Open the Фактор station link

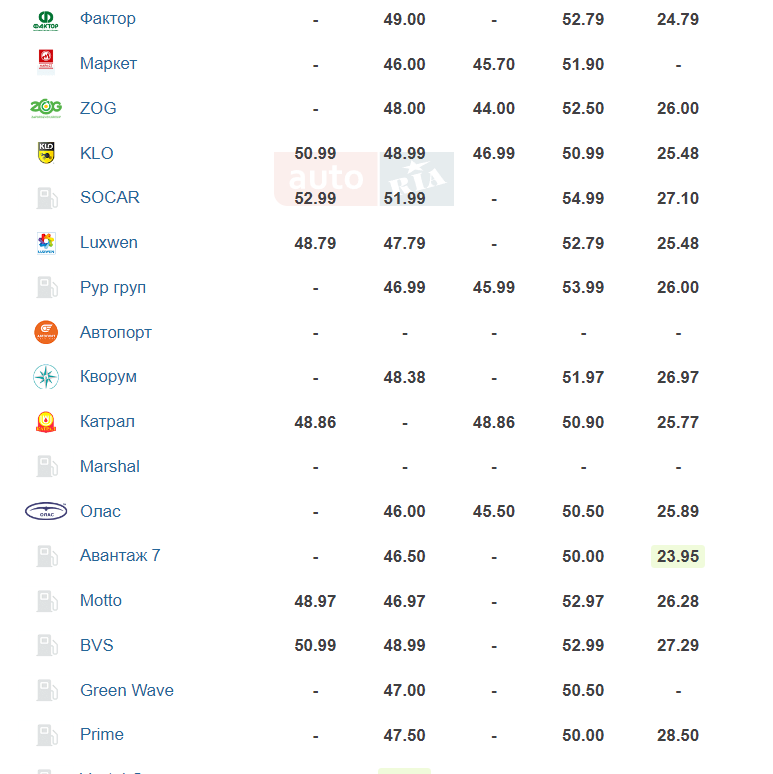[108, 19]
